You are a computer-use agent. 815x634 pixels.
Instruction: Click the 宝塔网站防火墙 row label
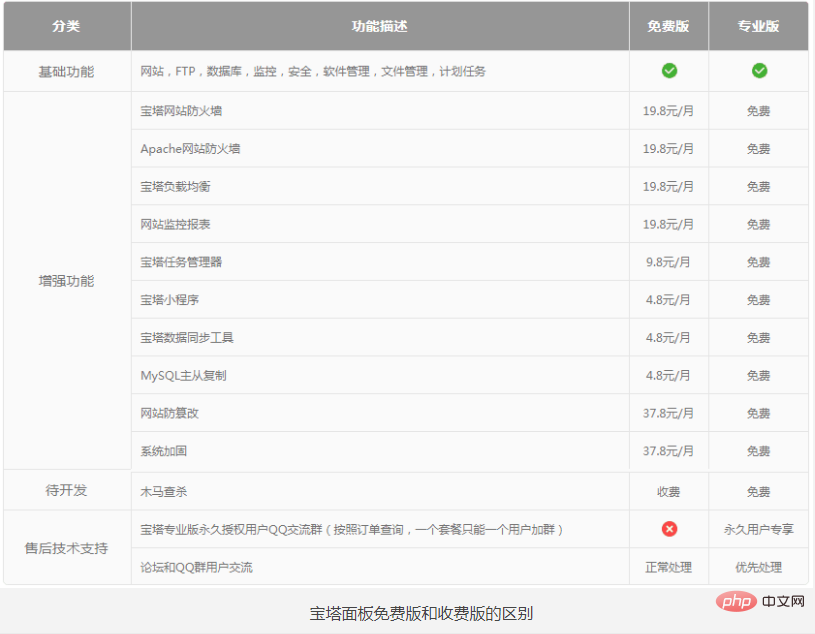click(181, 111)
